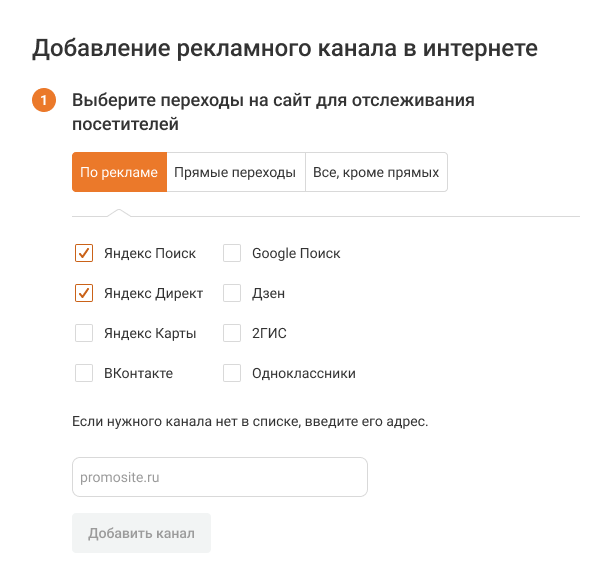612x577 pixels.
Task: Open the «Прямые переходы» tab
Action: point(235,172)
